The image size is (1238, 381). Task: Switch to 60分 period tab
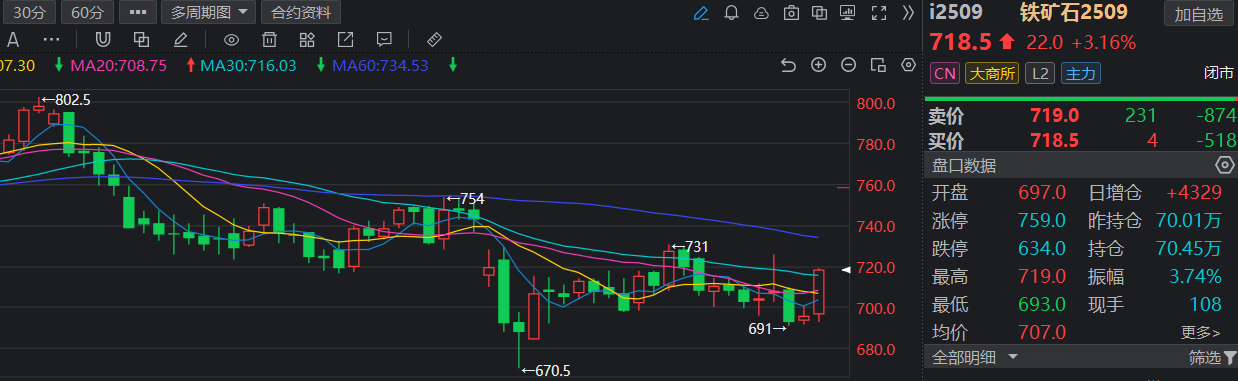[87, 13]
